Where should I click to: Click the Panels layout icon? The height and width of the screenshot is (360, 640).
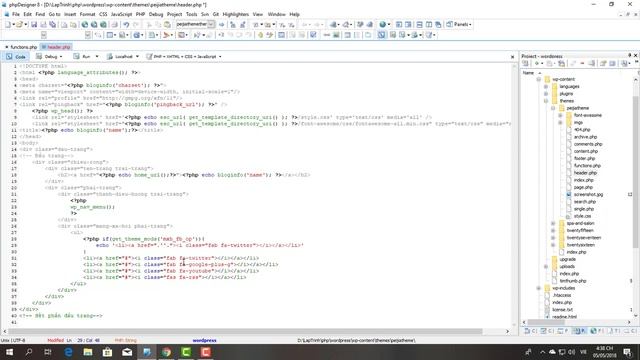tap(449, 24)
